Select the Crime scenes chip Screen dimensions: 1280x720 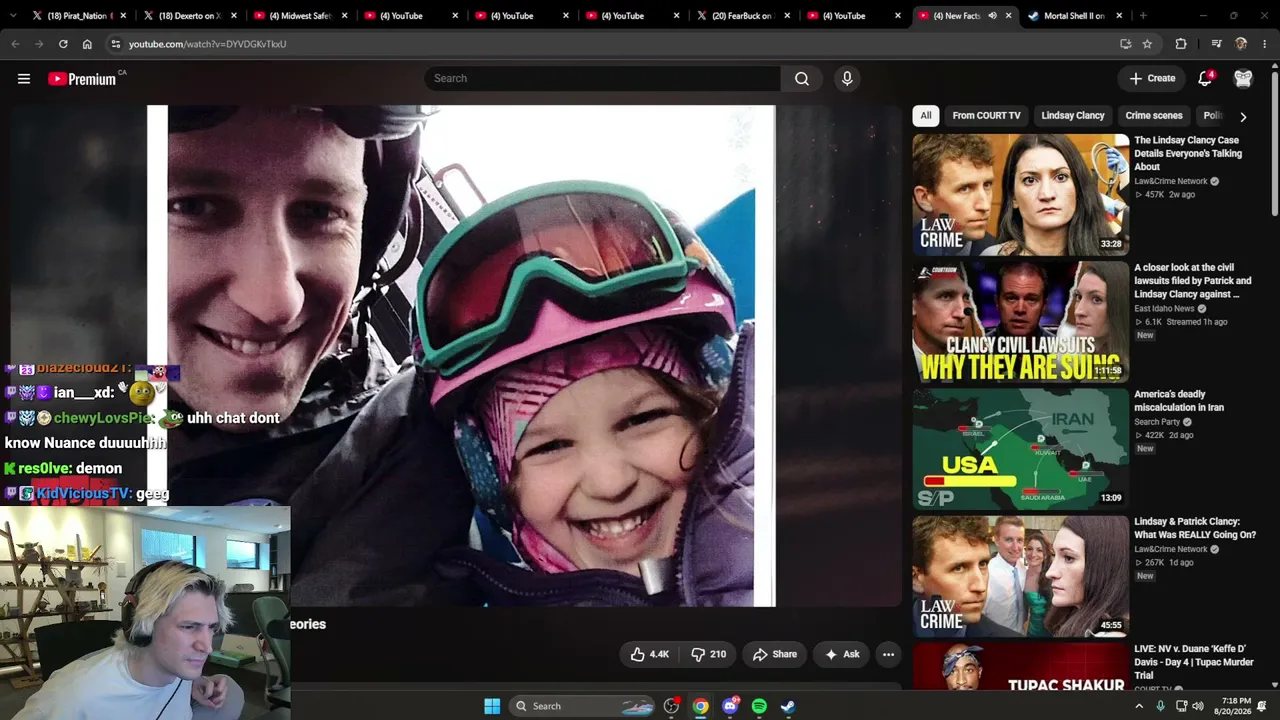click(1154, 116)
